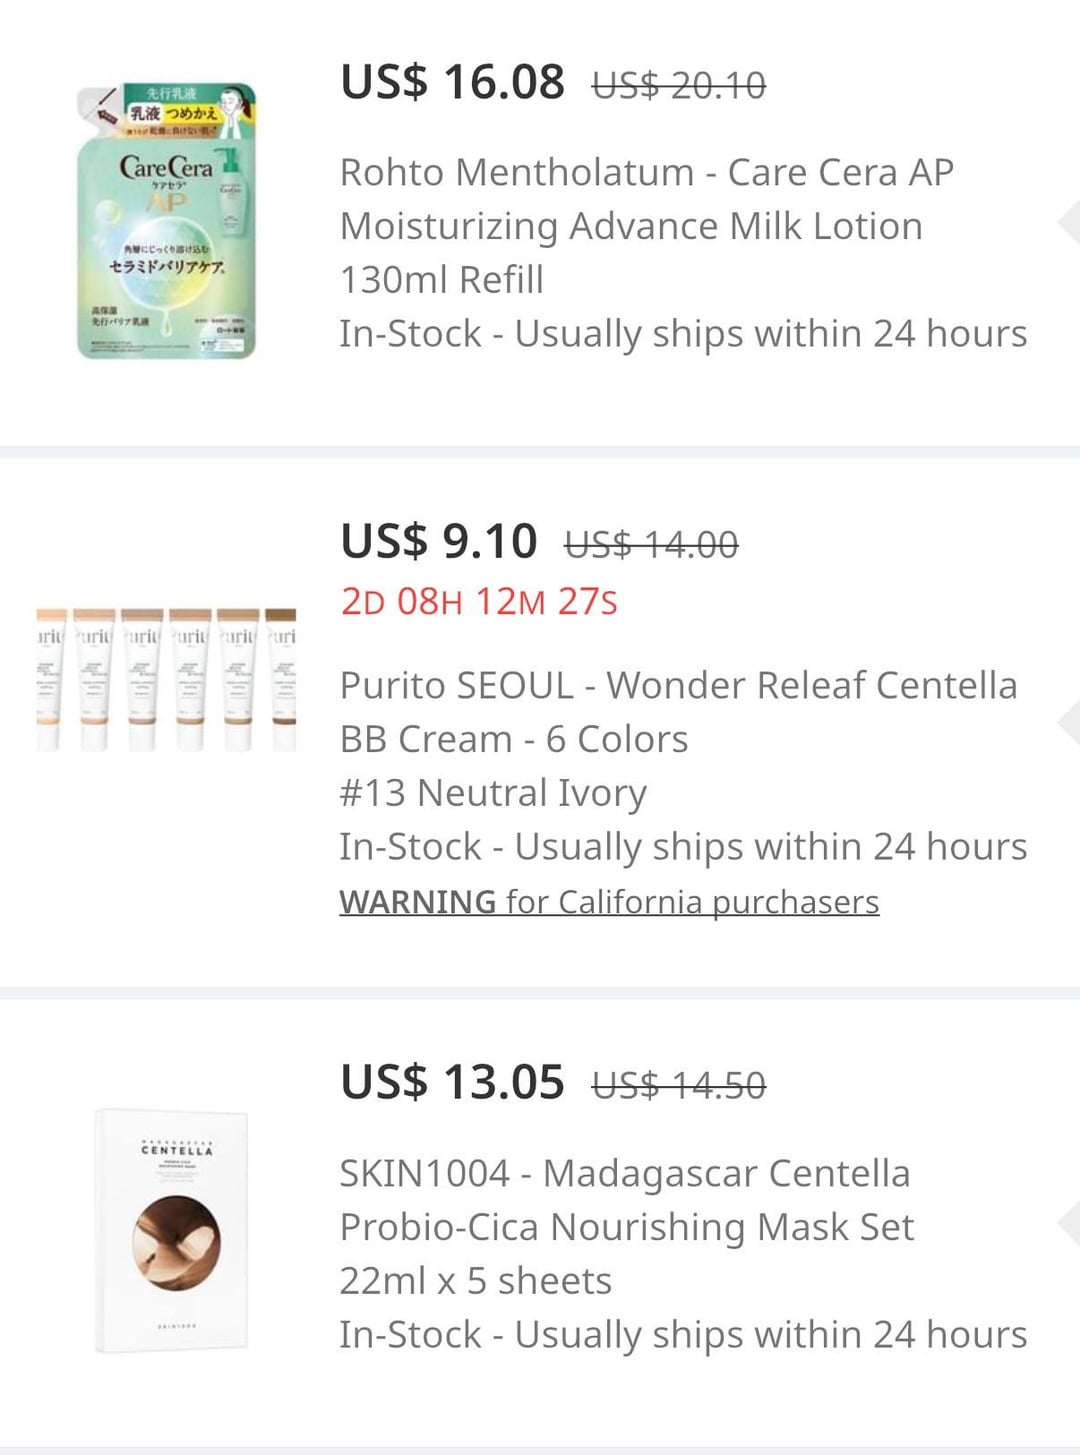1080x1455 pixels.
Task: Tap the red sale countdown timer
Action: point(479,602)
